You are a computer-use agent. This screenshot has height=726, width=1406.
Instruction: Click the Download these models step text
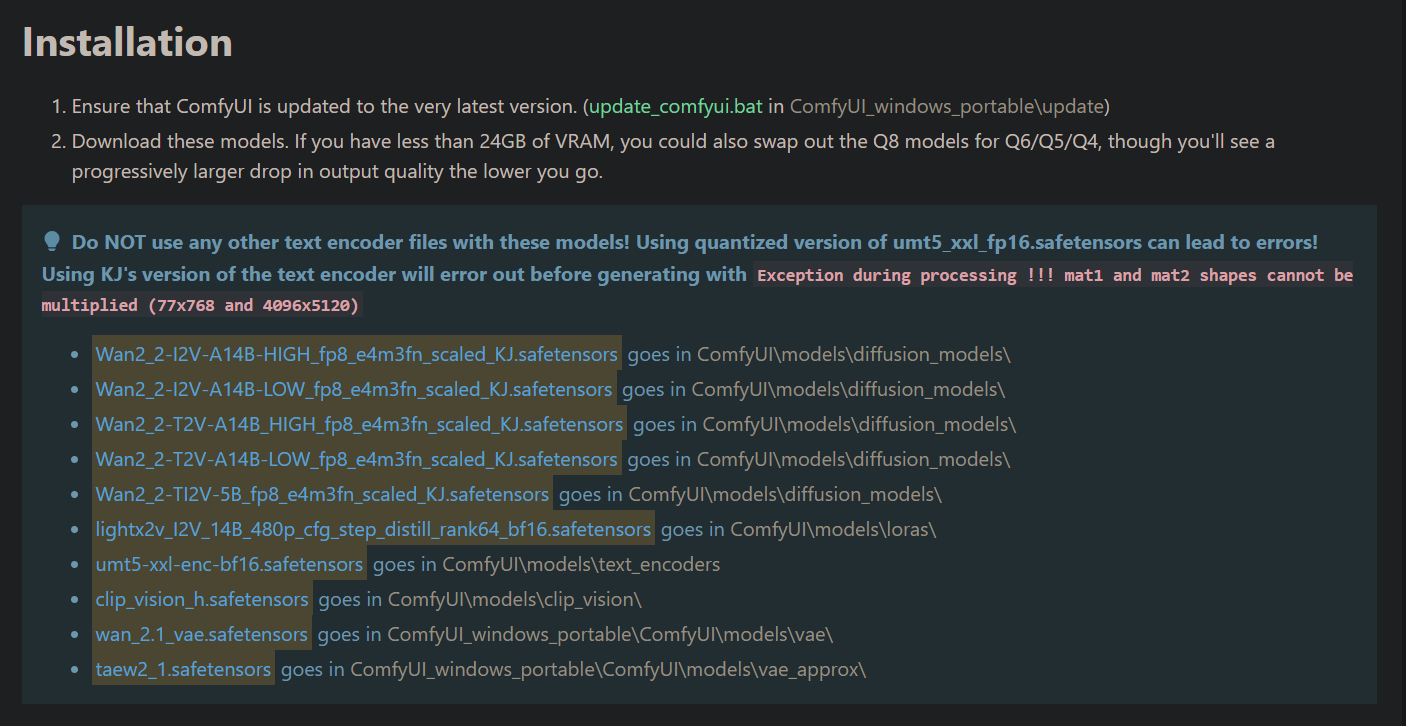pyautogui.click(x=673, y=156)
